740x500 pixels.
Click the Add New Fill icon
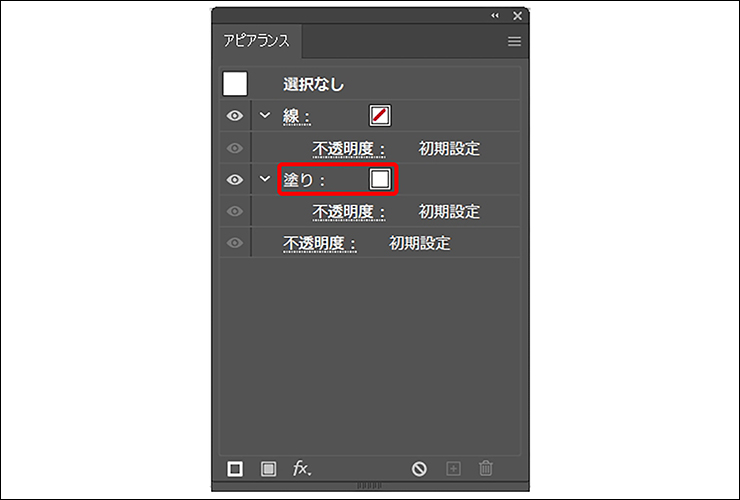pos(268,468)
